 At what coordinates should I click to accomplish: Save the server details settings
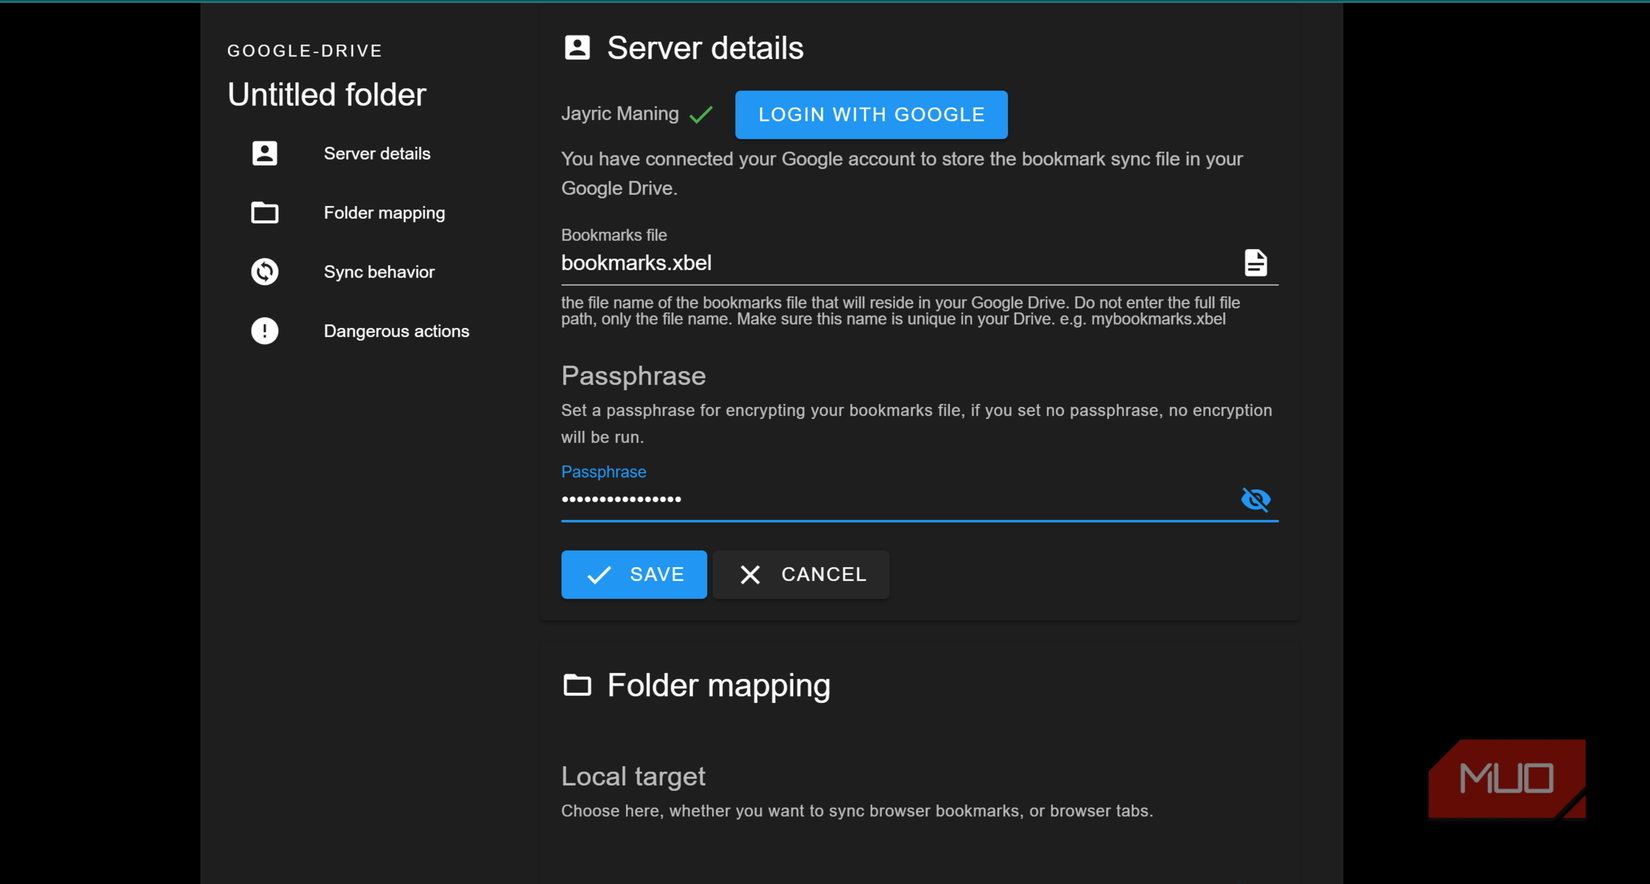[x=634, y=575]
